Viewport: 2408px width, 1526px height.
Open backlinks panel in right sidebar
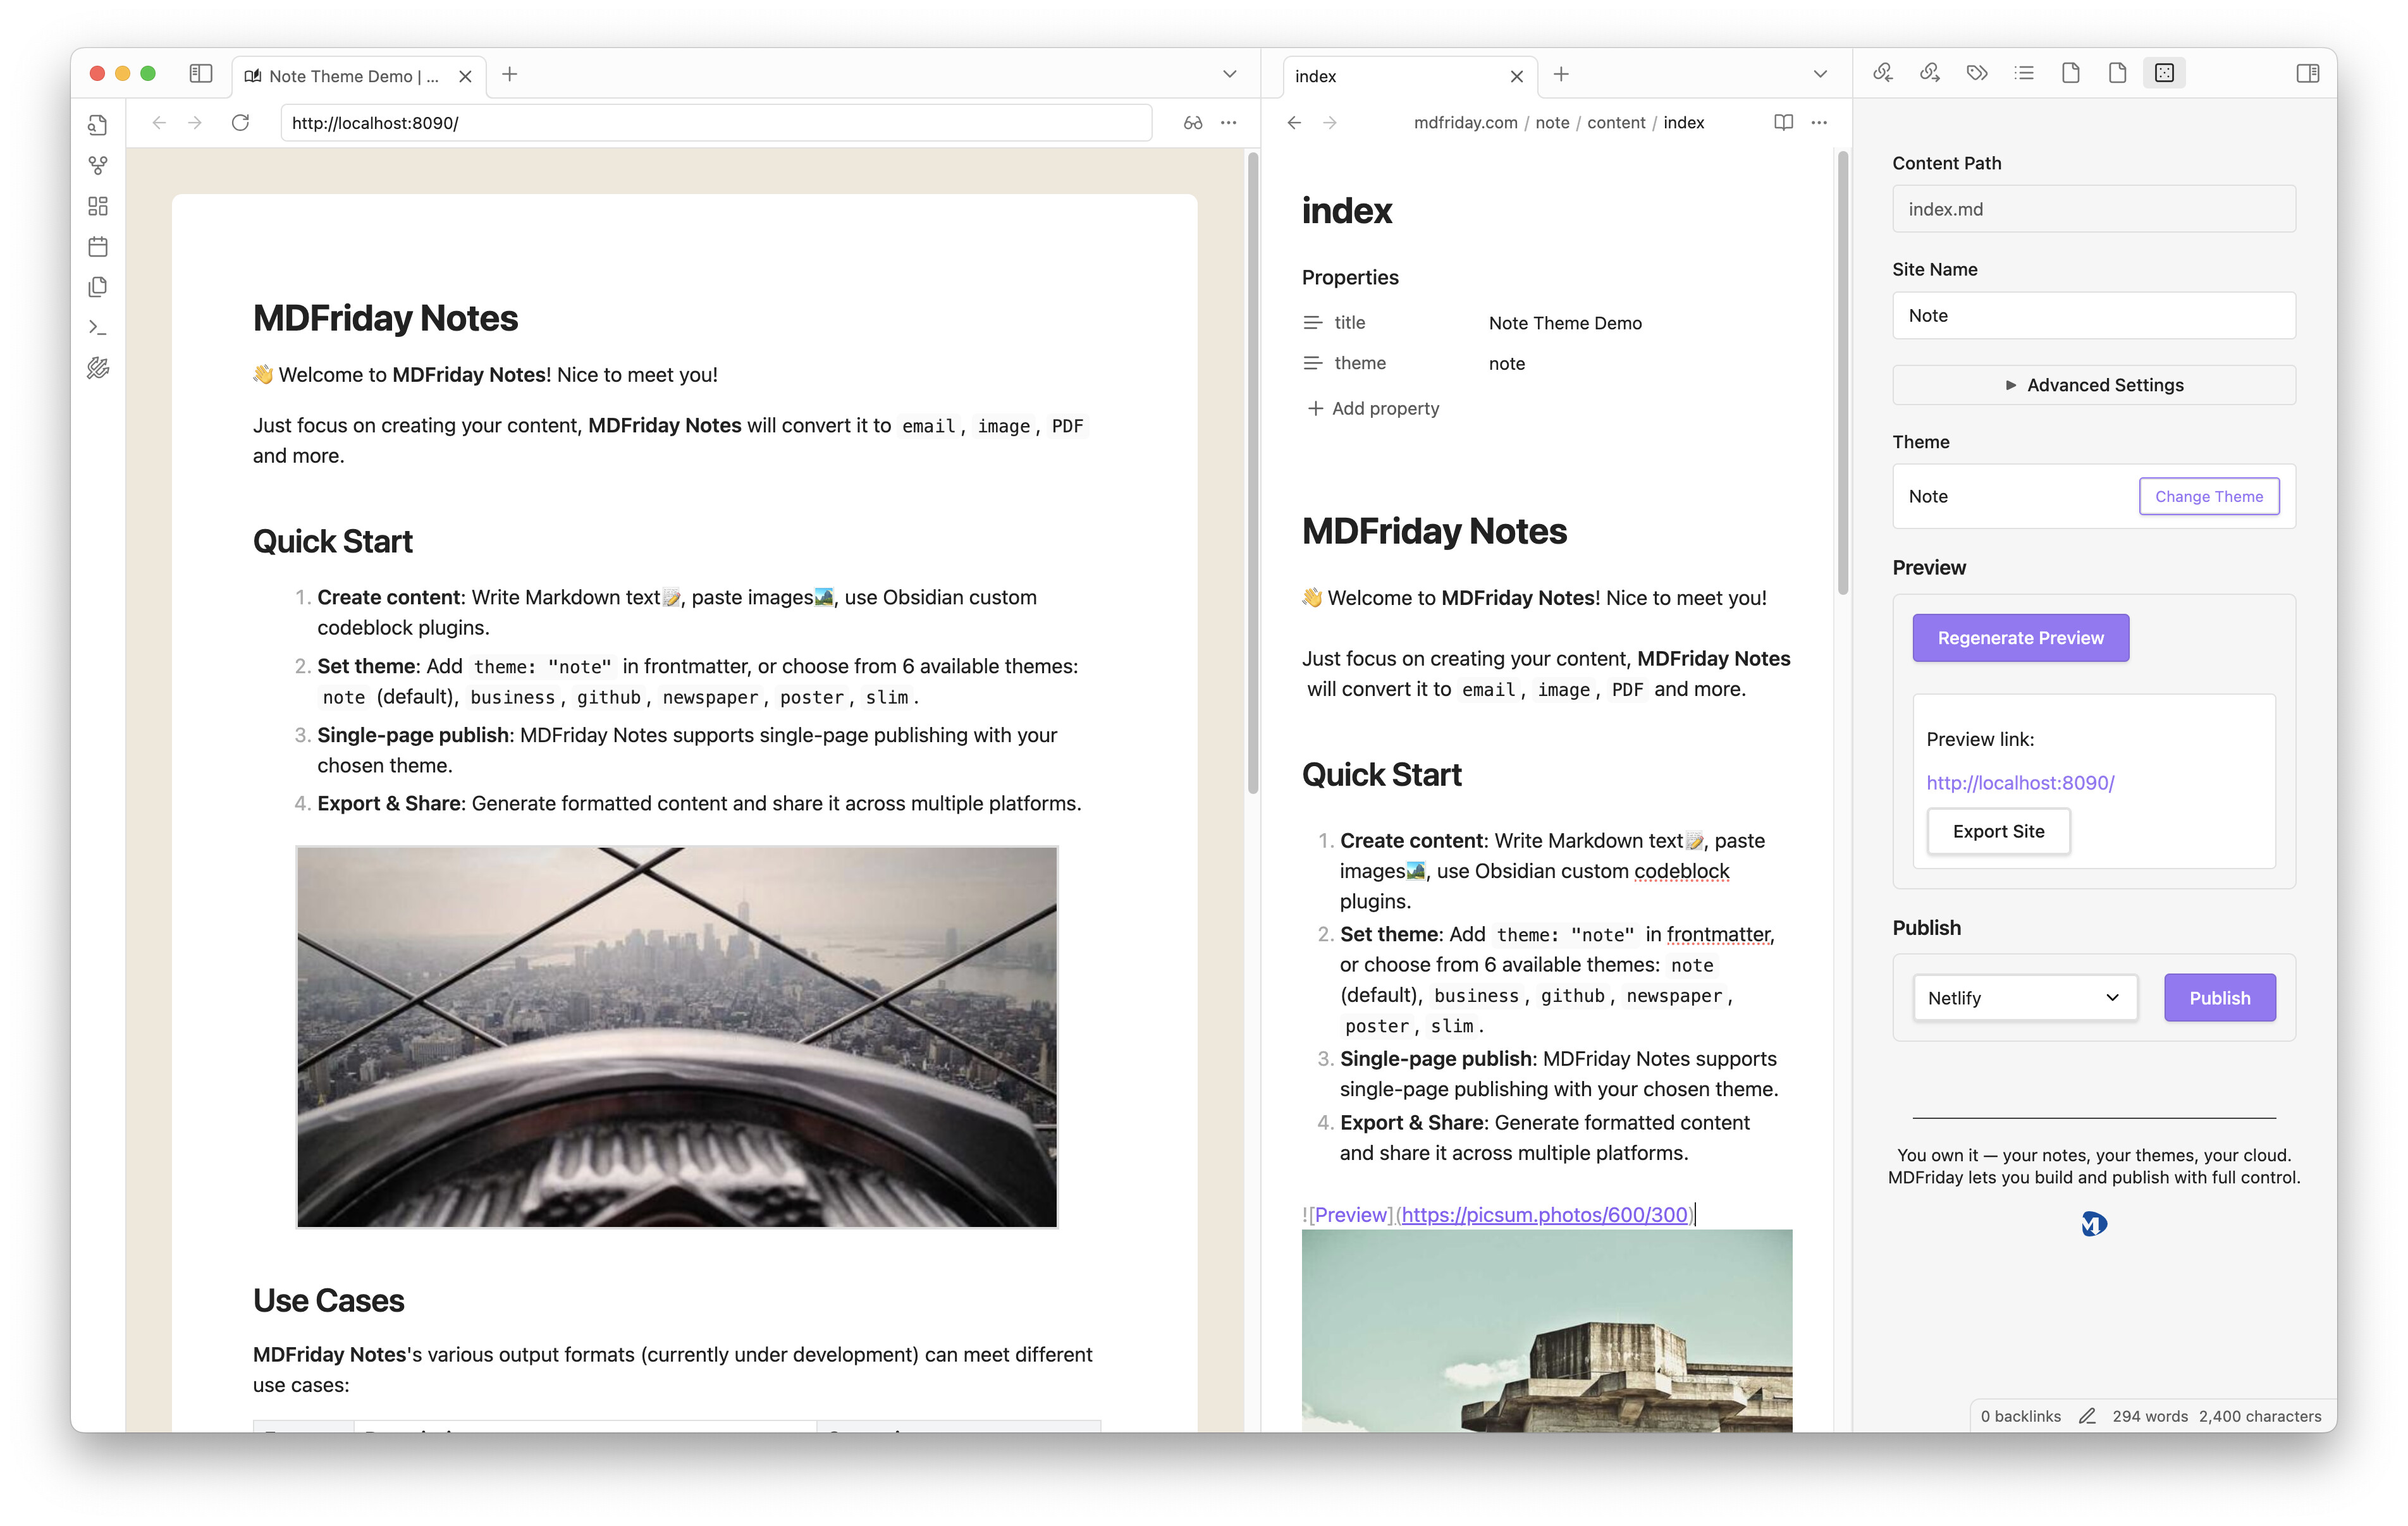1883,73
